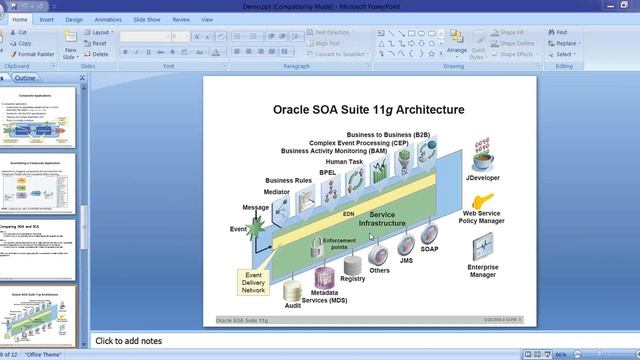Open the slide Layout dropdown
The image size is (640, 360).
coord(99,32)
